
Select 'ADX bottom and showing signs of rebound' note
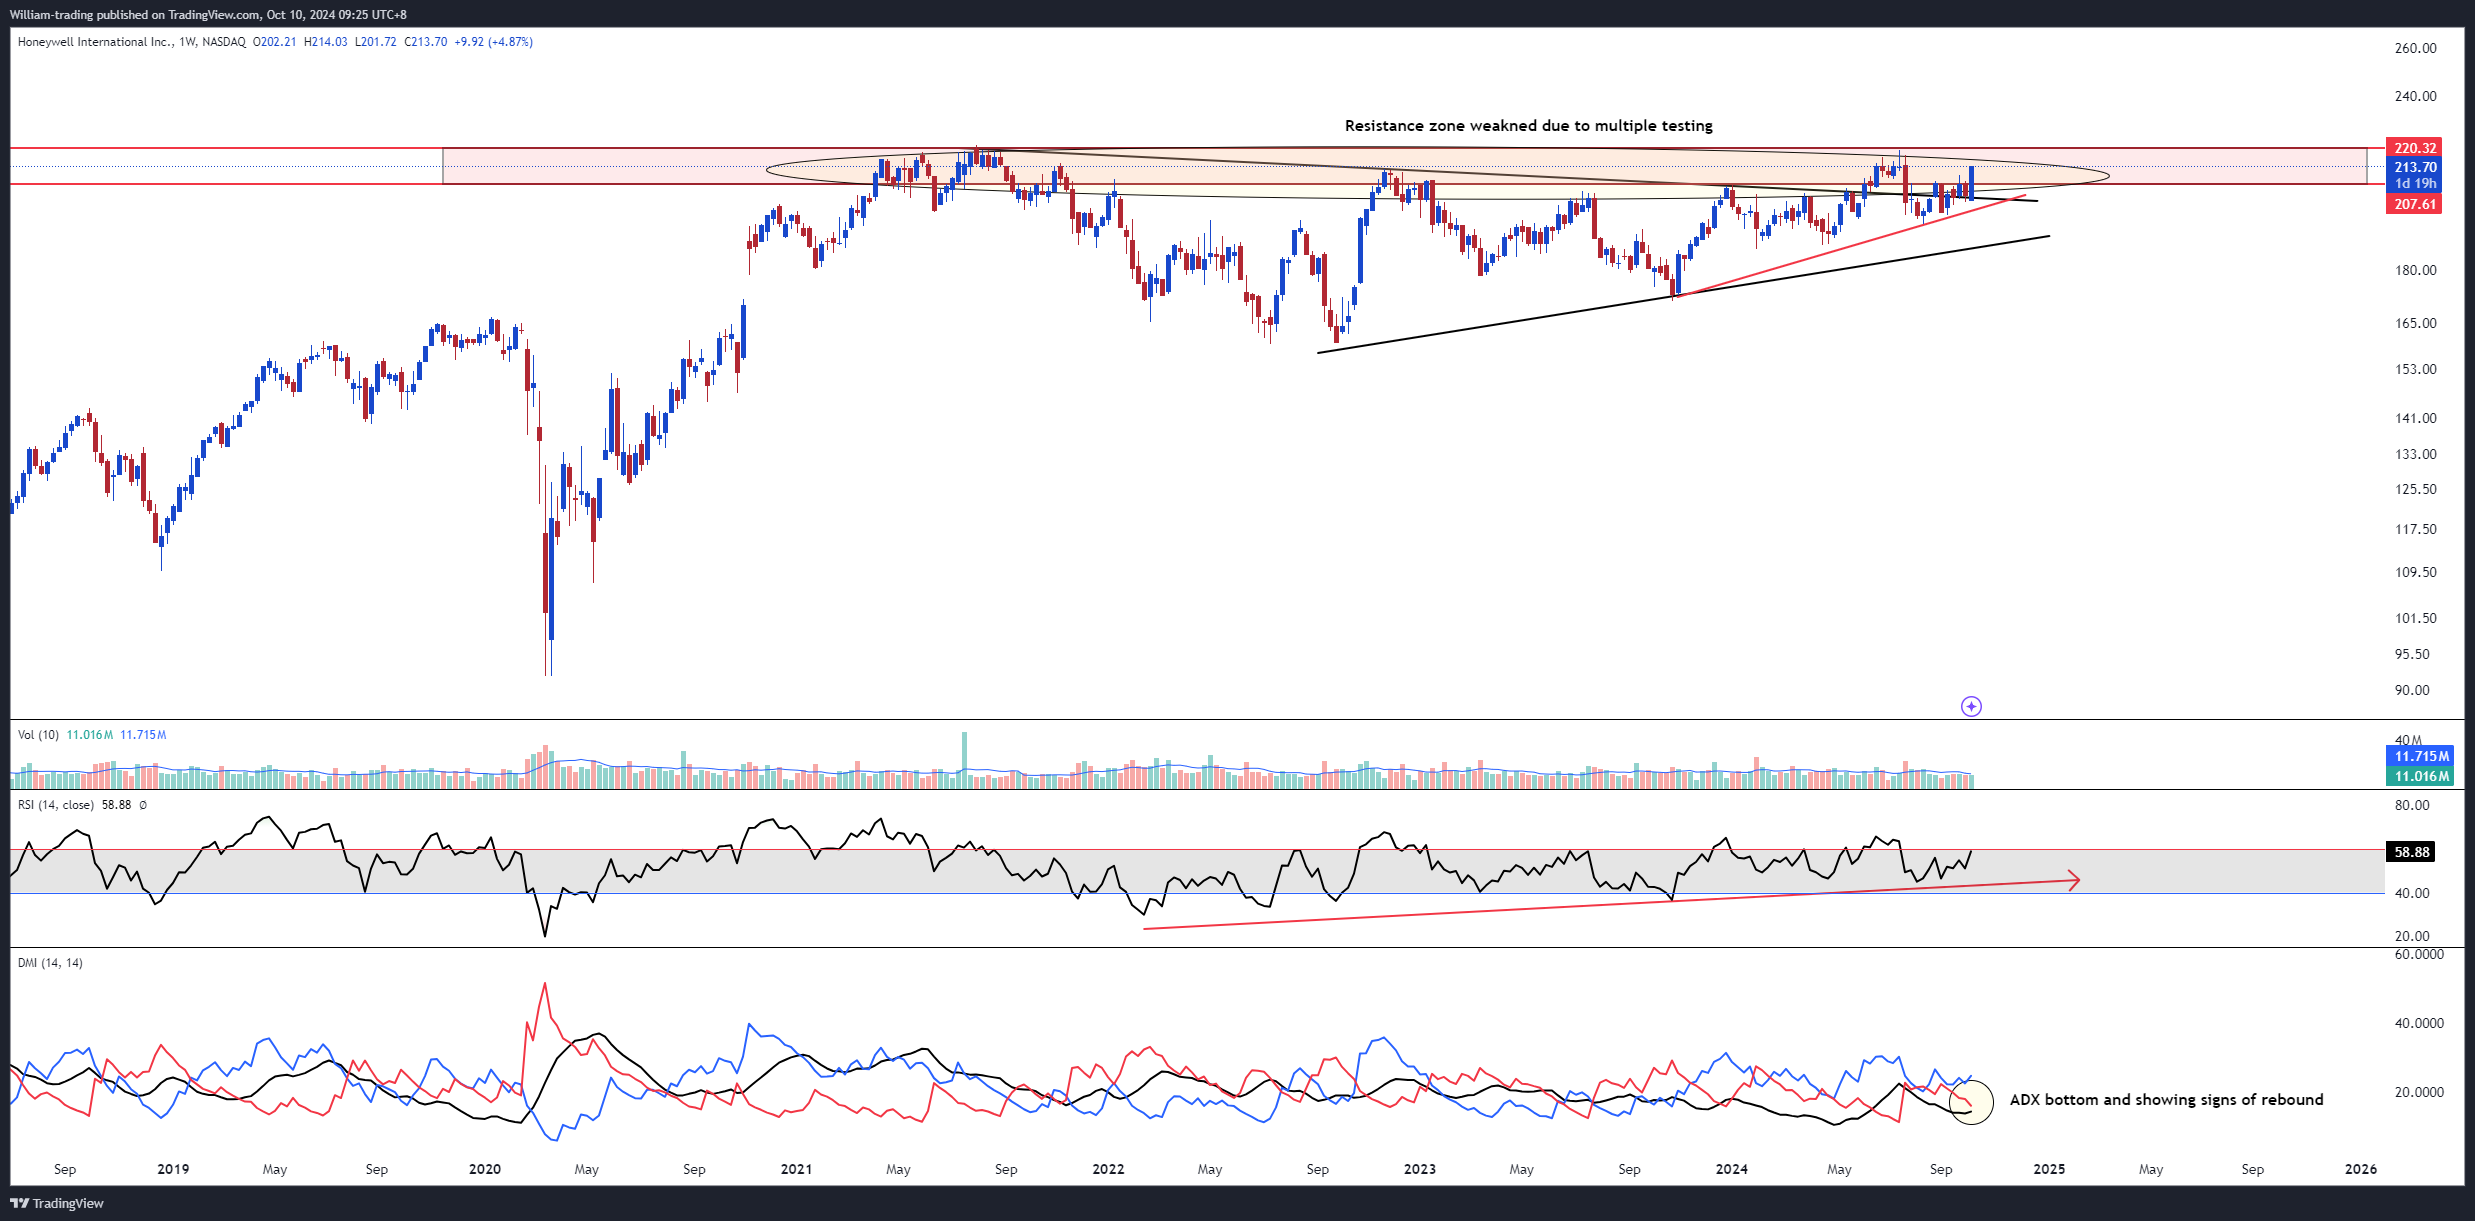tap(2166, 1100)
